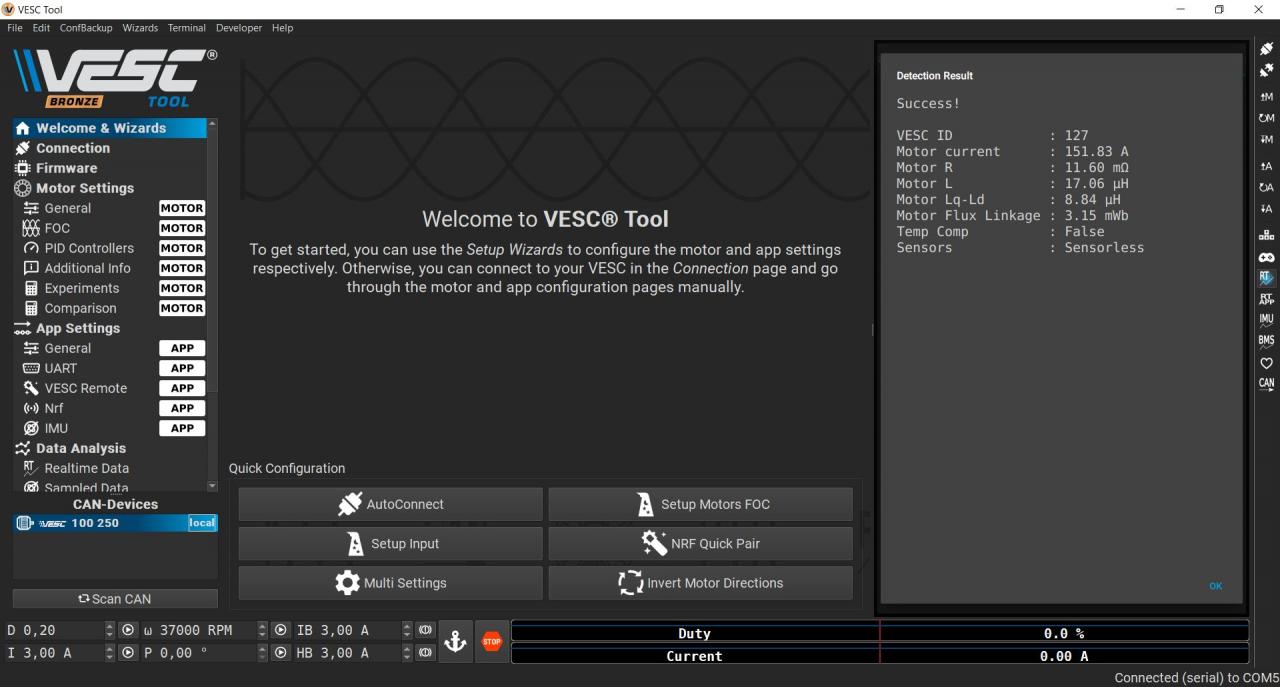1280x687 pixels.
Task: Click stepper arrows on IB 3,00 A field
Action: tap(406, 631)
